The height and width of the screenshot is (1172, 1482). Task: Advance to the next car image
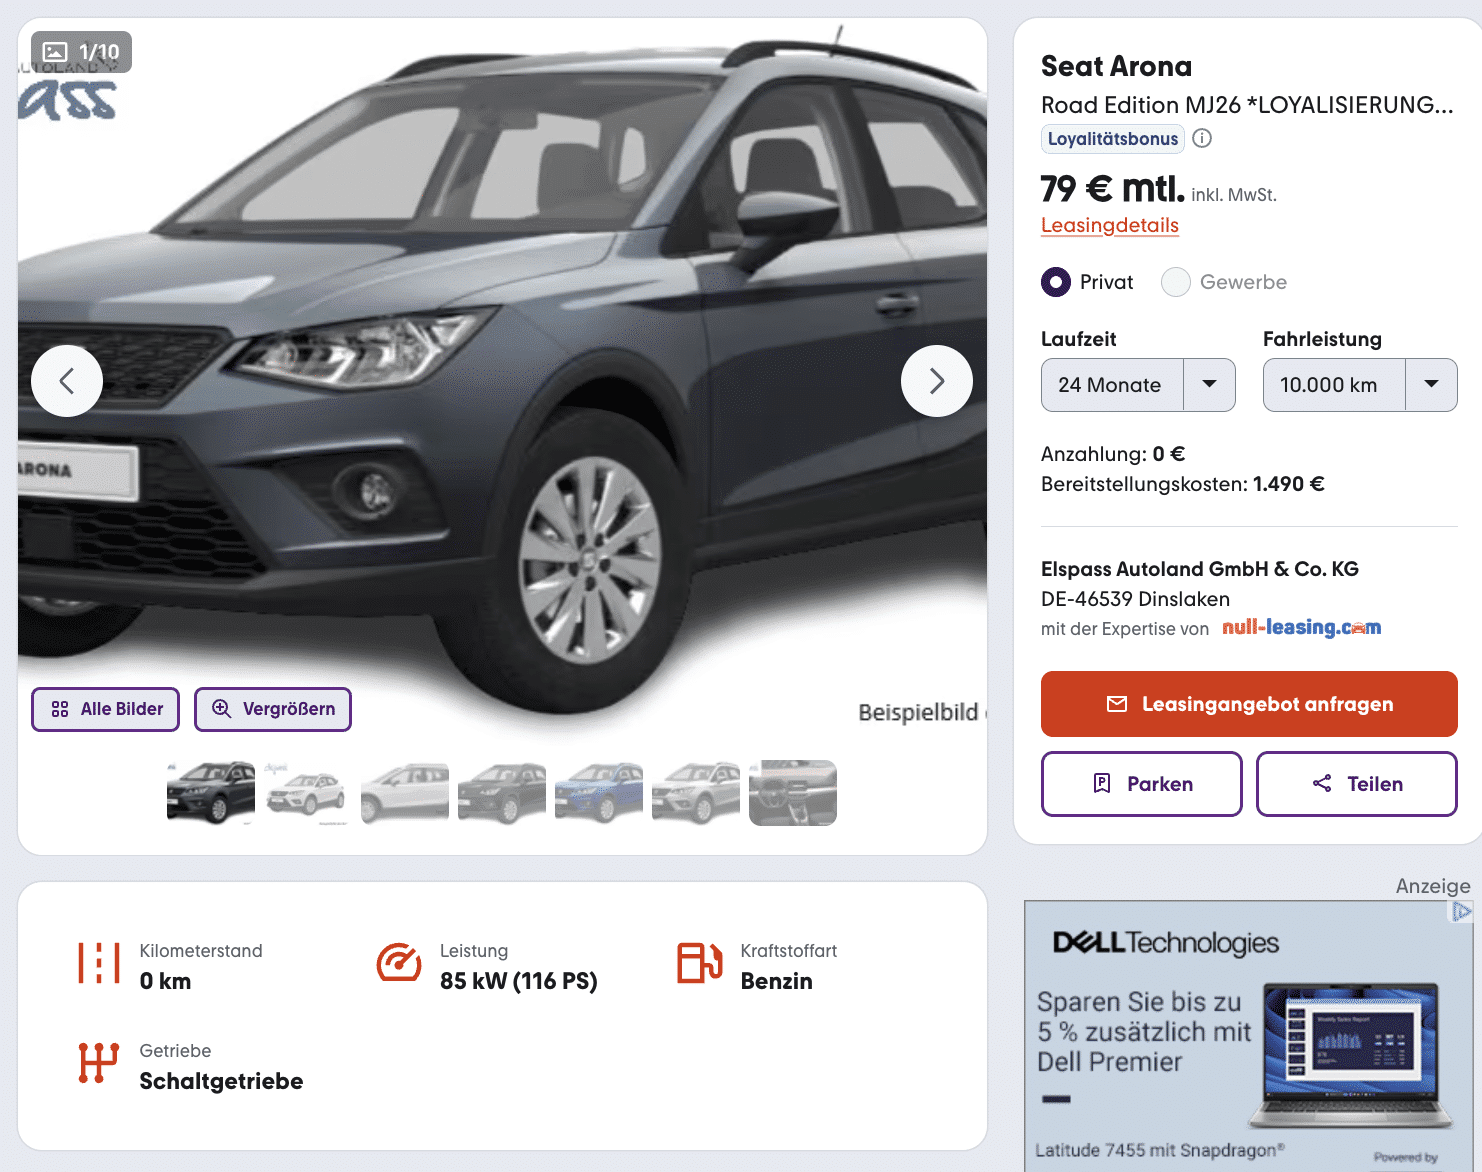pyautogui.click(x=937, y=381)
